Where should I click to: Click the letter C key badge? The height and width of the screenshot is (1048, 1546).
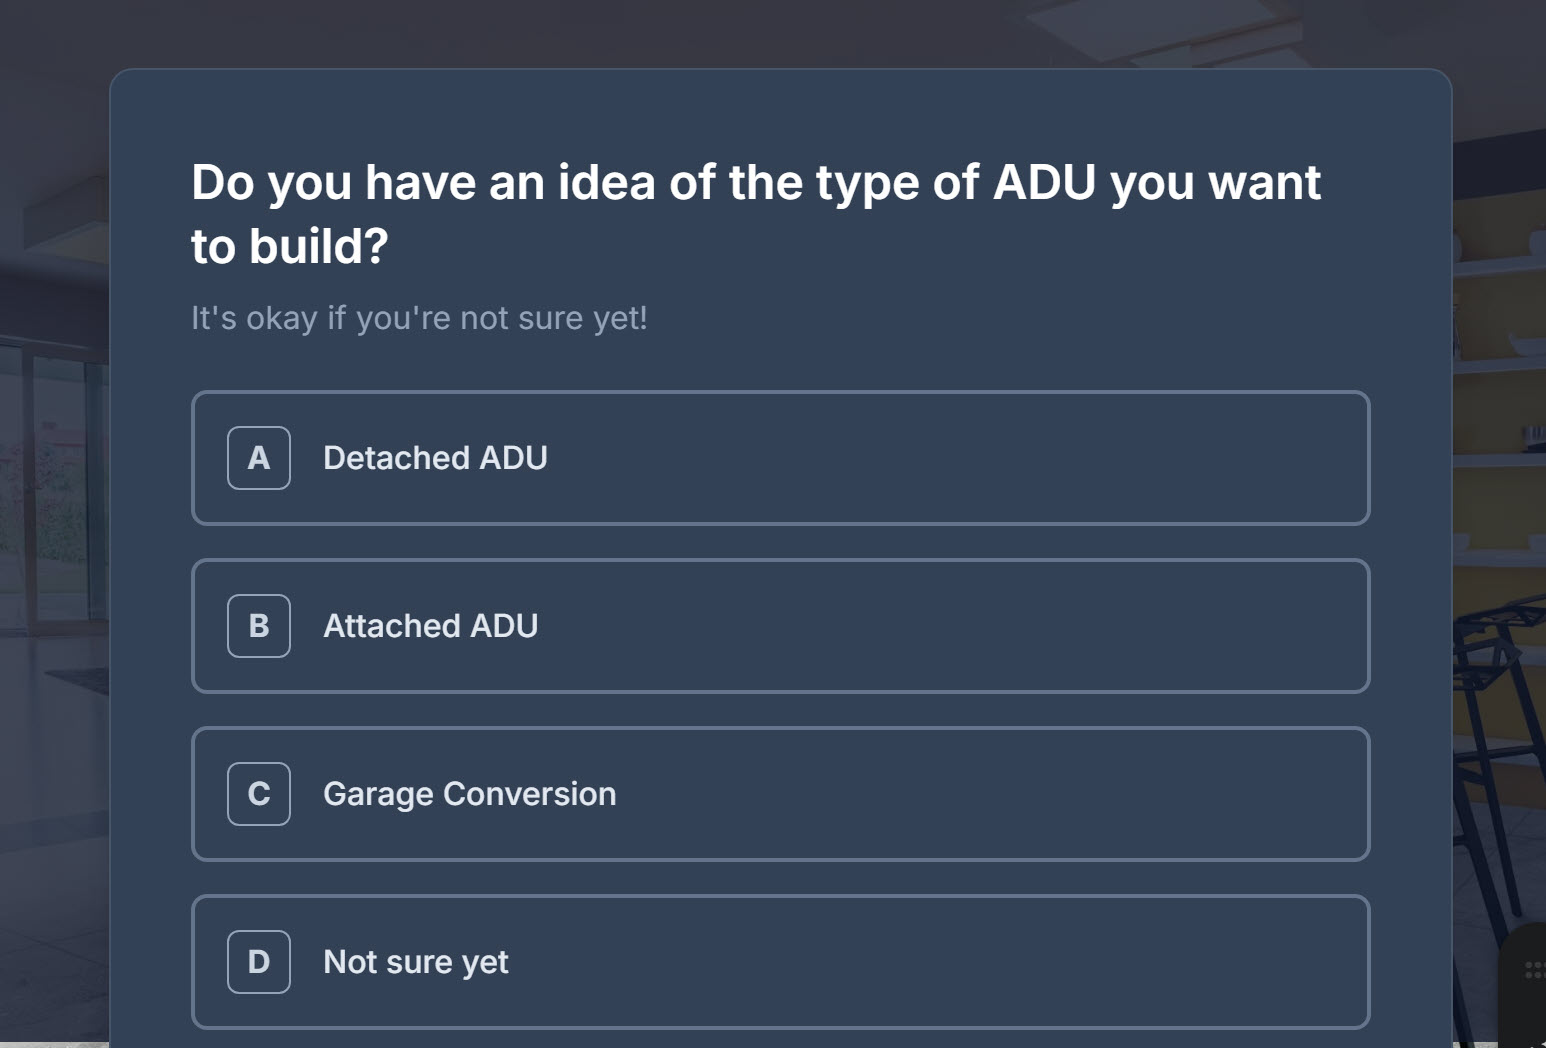point(259,794)
